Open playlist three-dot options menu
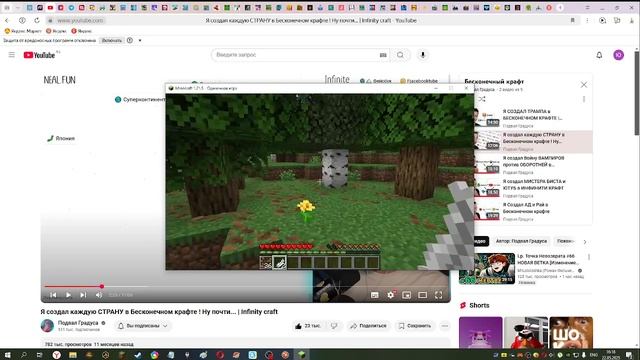Image resolution: width=640 pixels, height=360 pixels. pyautogui.click(x=584, y=99)
